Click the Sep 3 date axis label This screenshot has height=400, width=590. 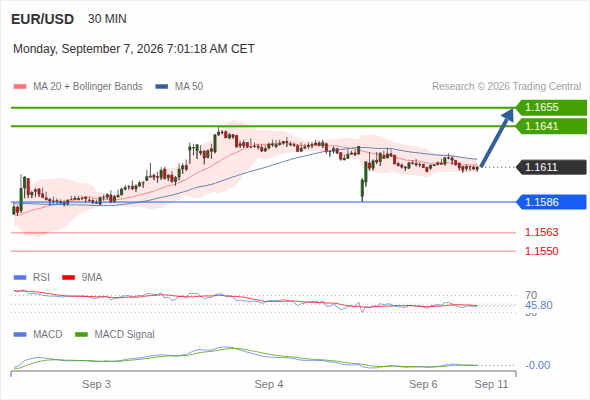(96, 384)
